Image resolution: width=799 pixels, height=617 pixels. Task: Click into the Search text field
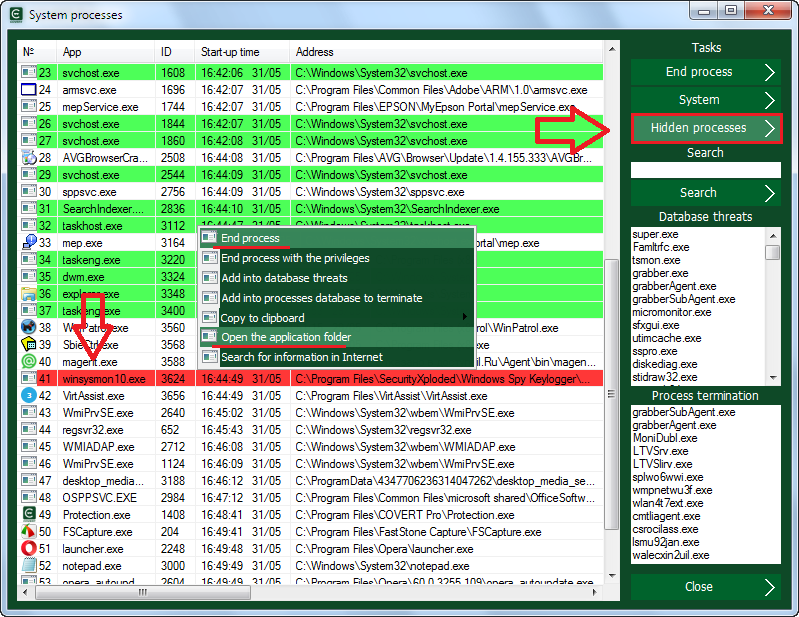(705, 170)
